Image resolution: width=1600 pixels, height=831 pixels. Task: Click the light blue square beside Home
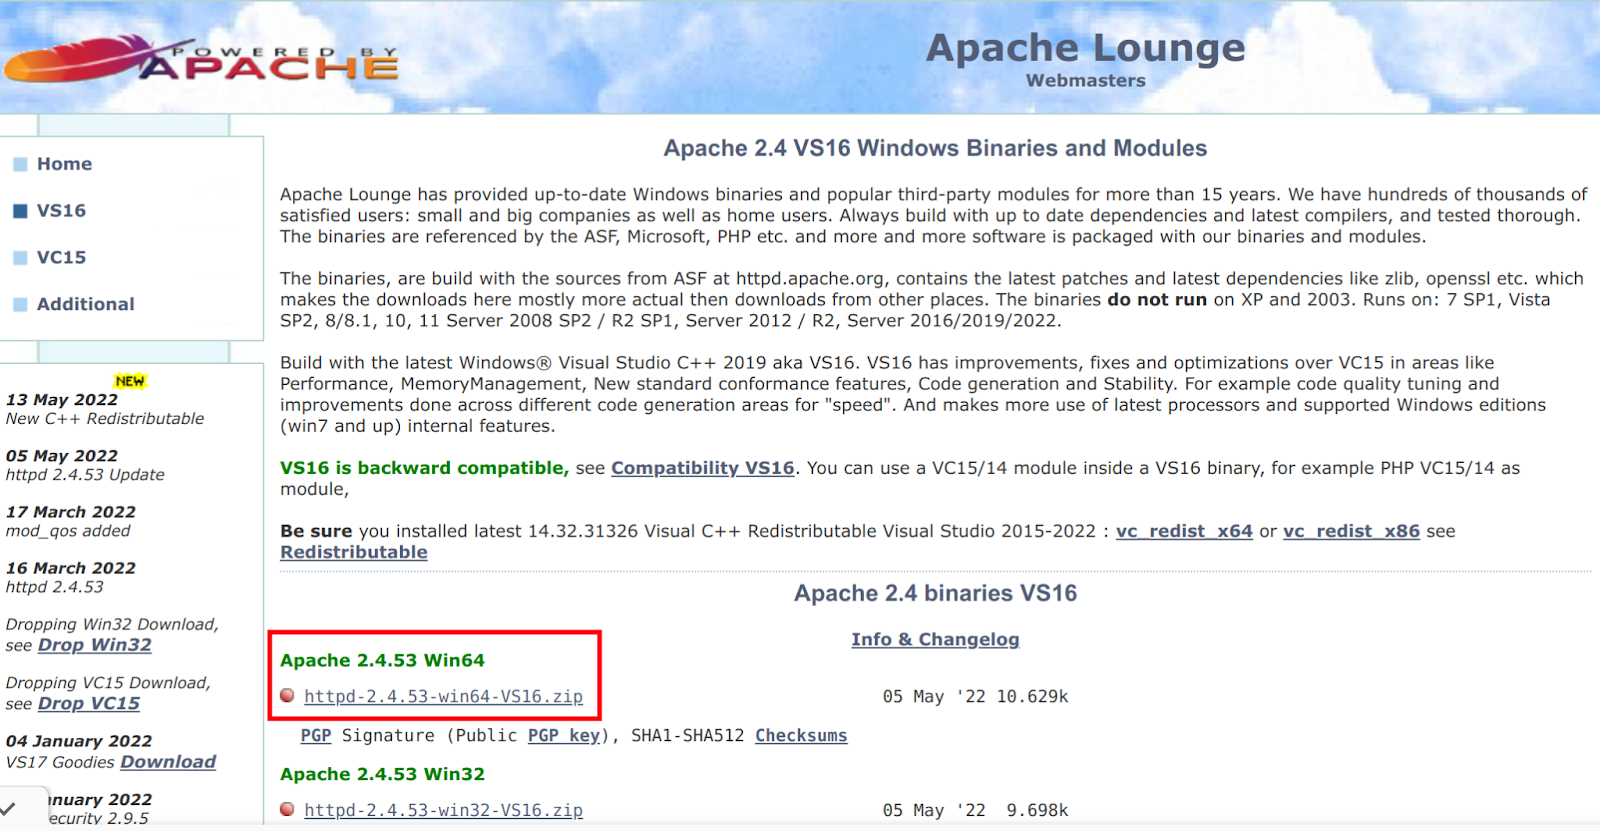[20, 164]
